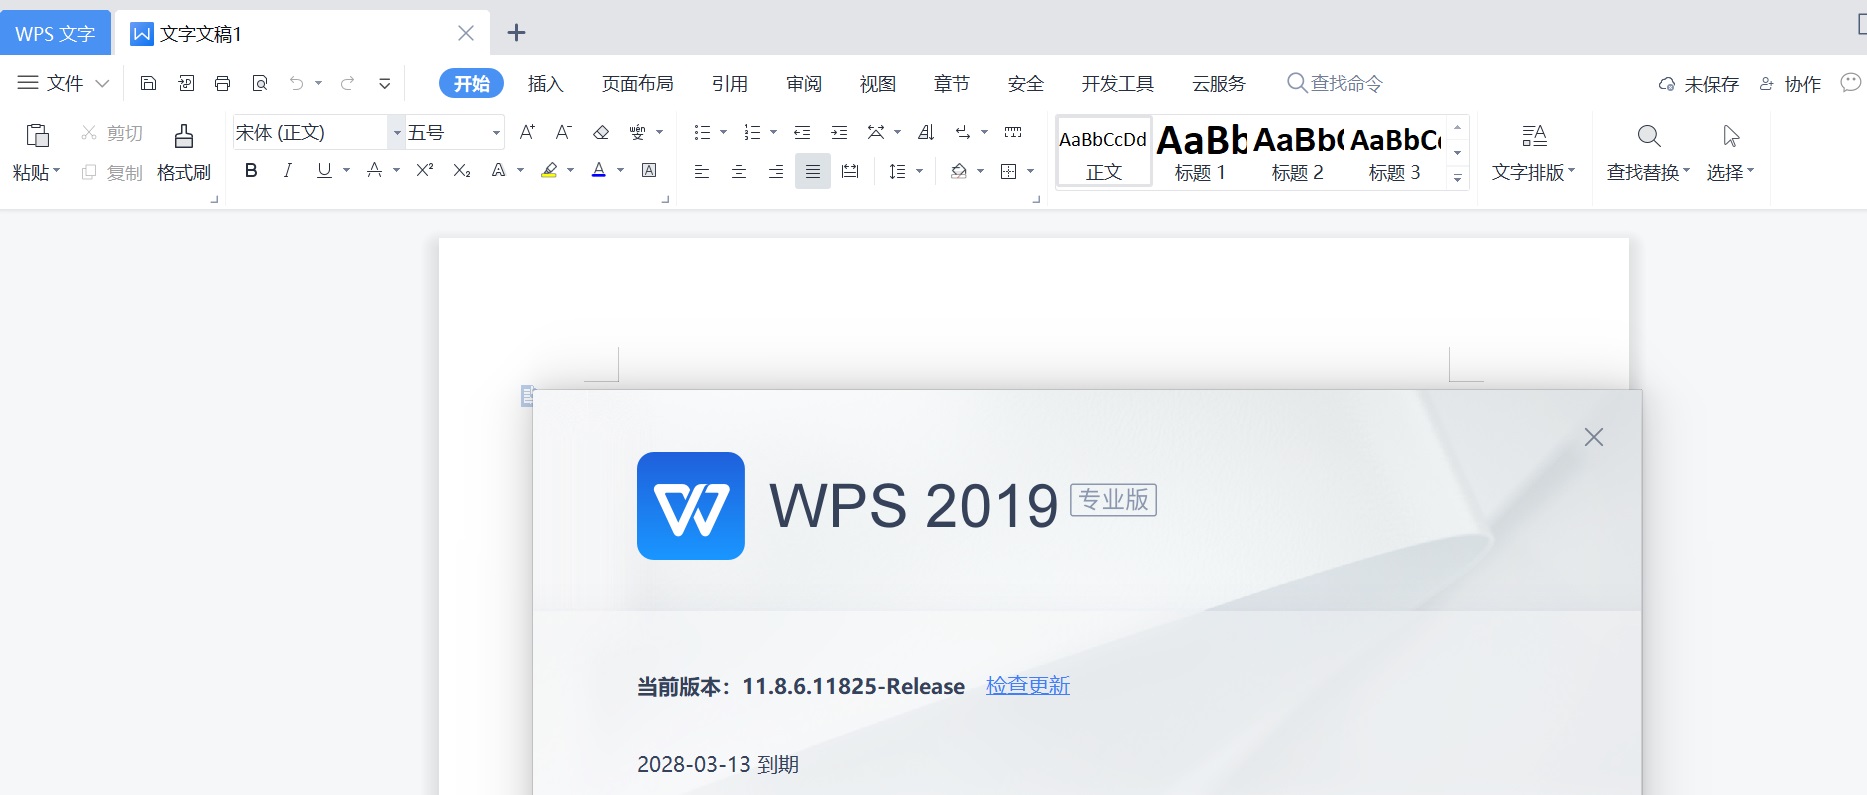1867x795 pixels.
Task: Click the WPS logo in About dialog
Action: click(x=691, y=506)
